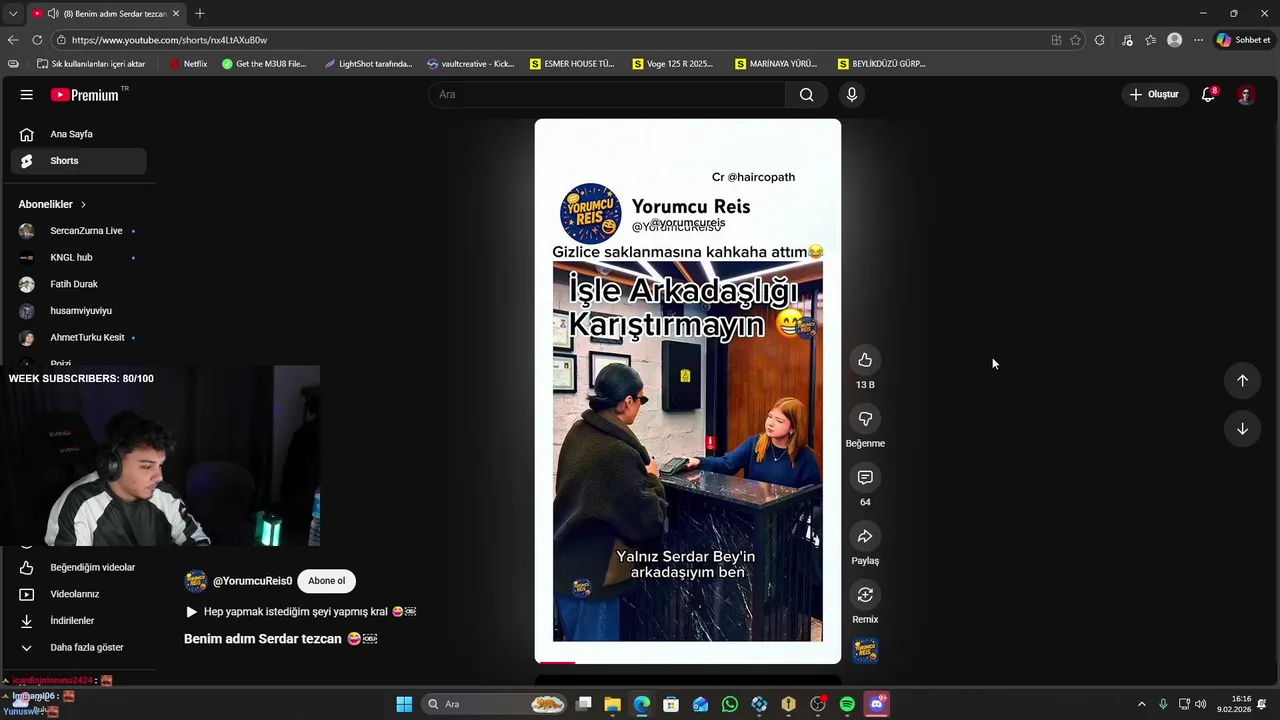Screen dimensions: 1280x720
Task: Select Shorts in the sidebar
Action: tap(78, 161)
